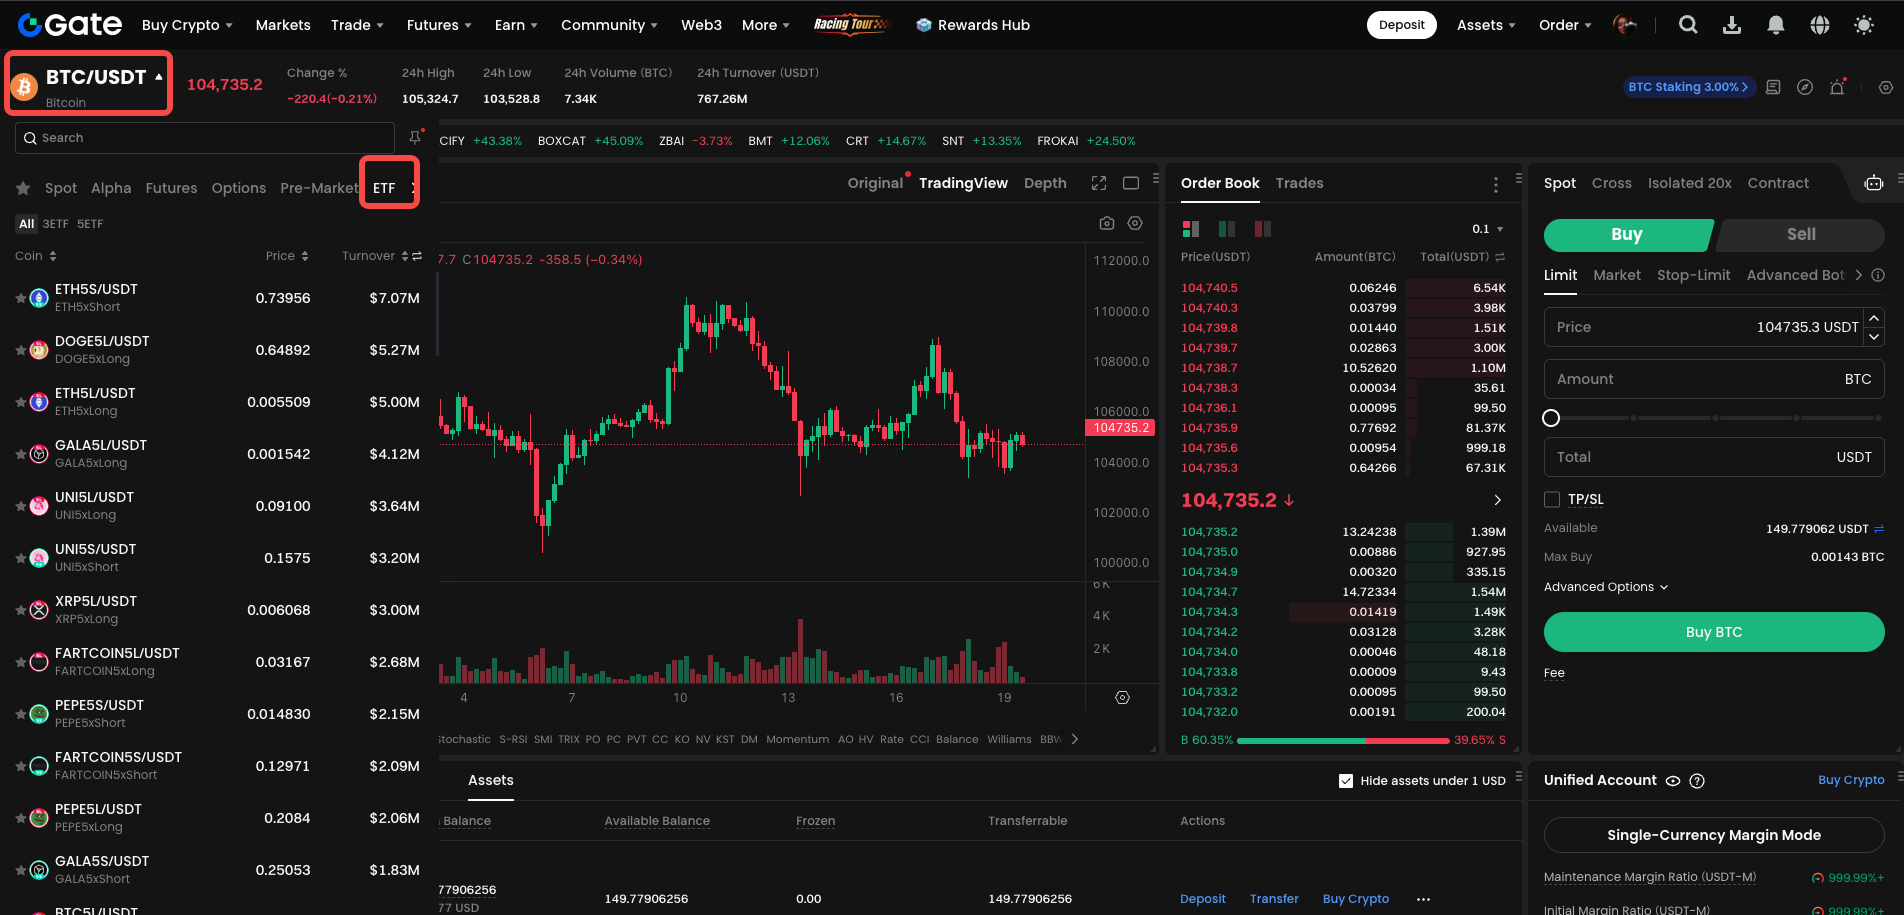The width and height of the screenshot is (1904, 915).
Task: Toggle Unified Account balance visibility eye
Action: [1673, 781]
